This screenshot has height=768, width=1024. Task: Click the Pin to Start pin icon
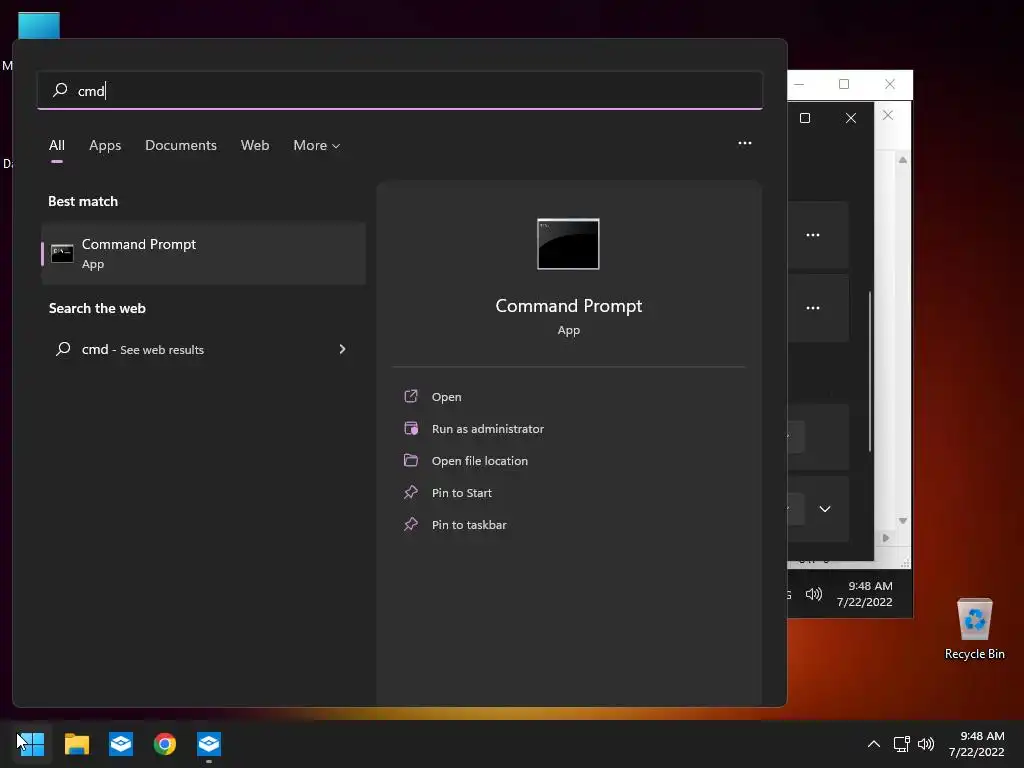tap(411, 492)
